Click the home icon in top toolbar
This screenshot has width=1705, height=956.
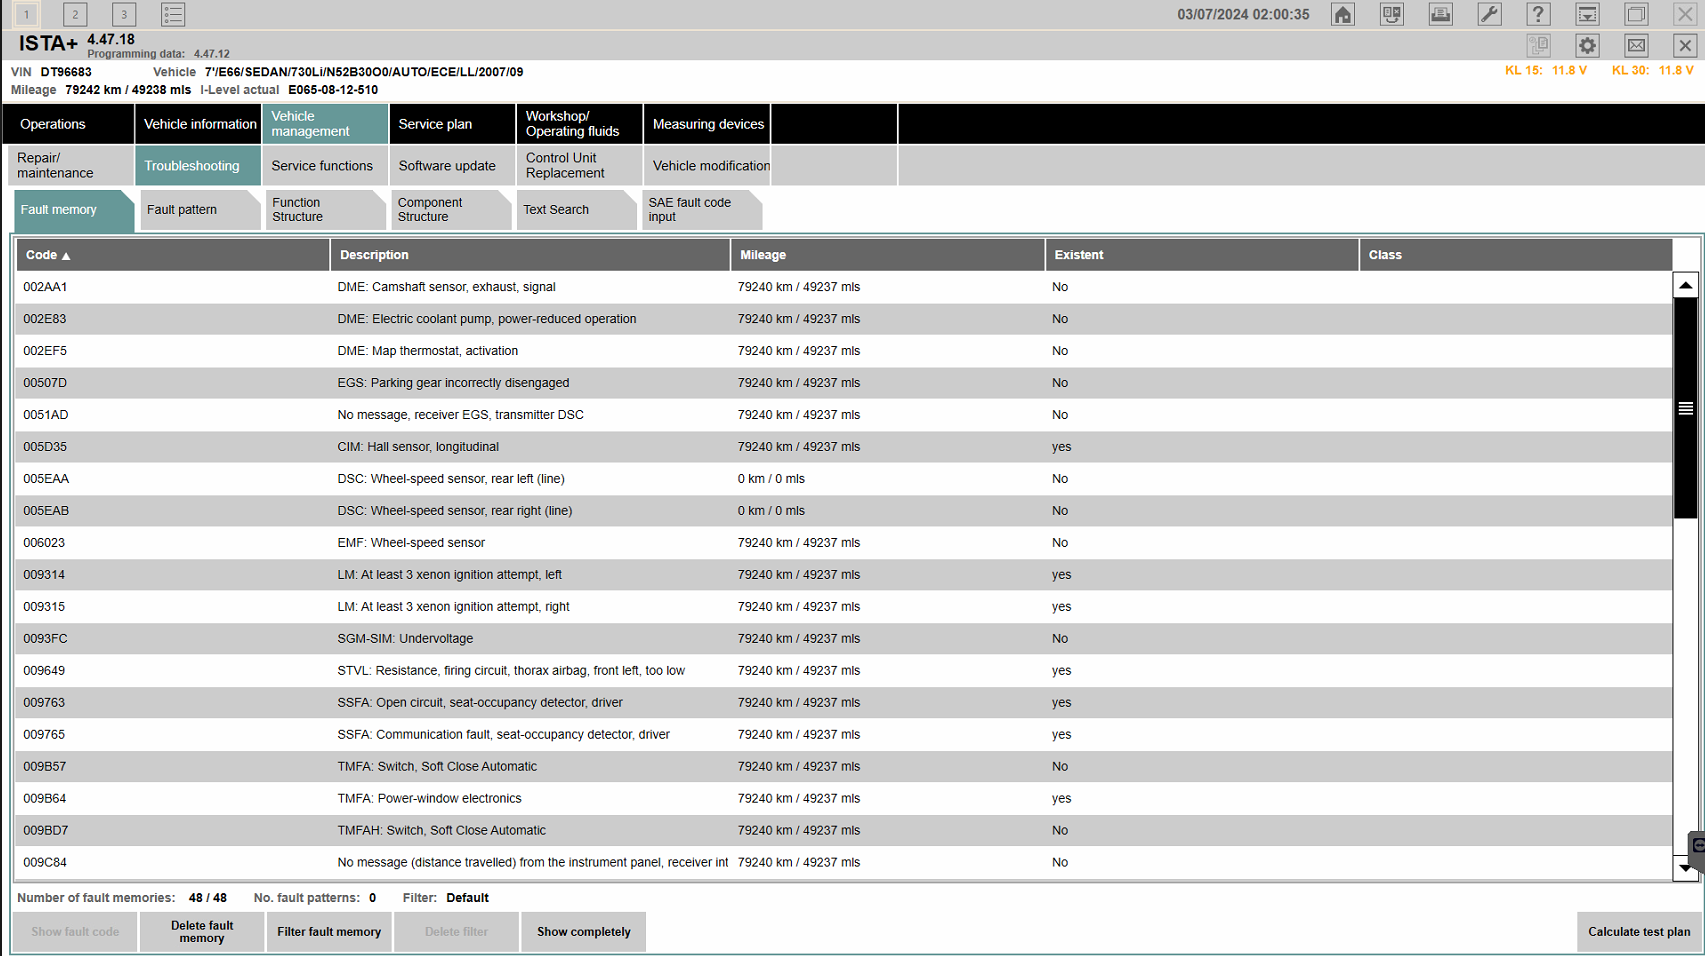pos(1343,15)
